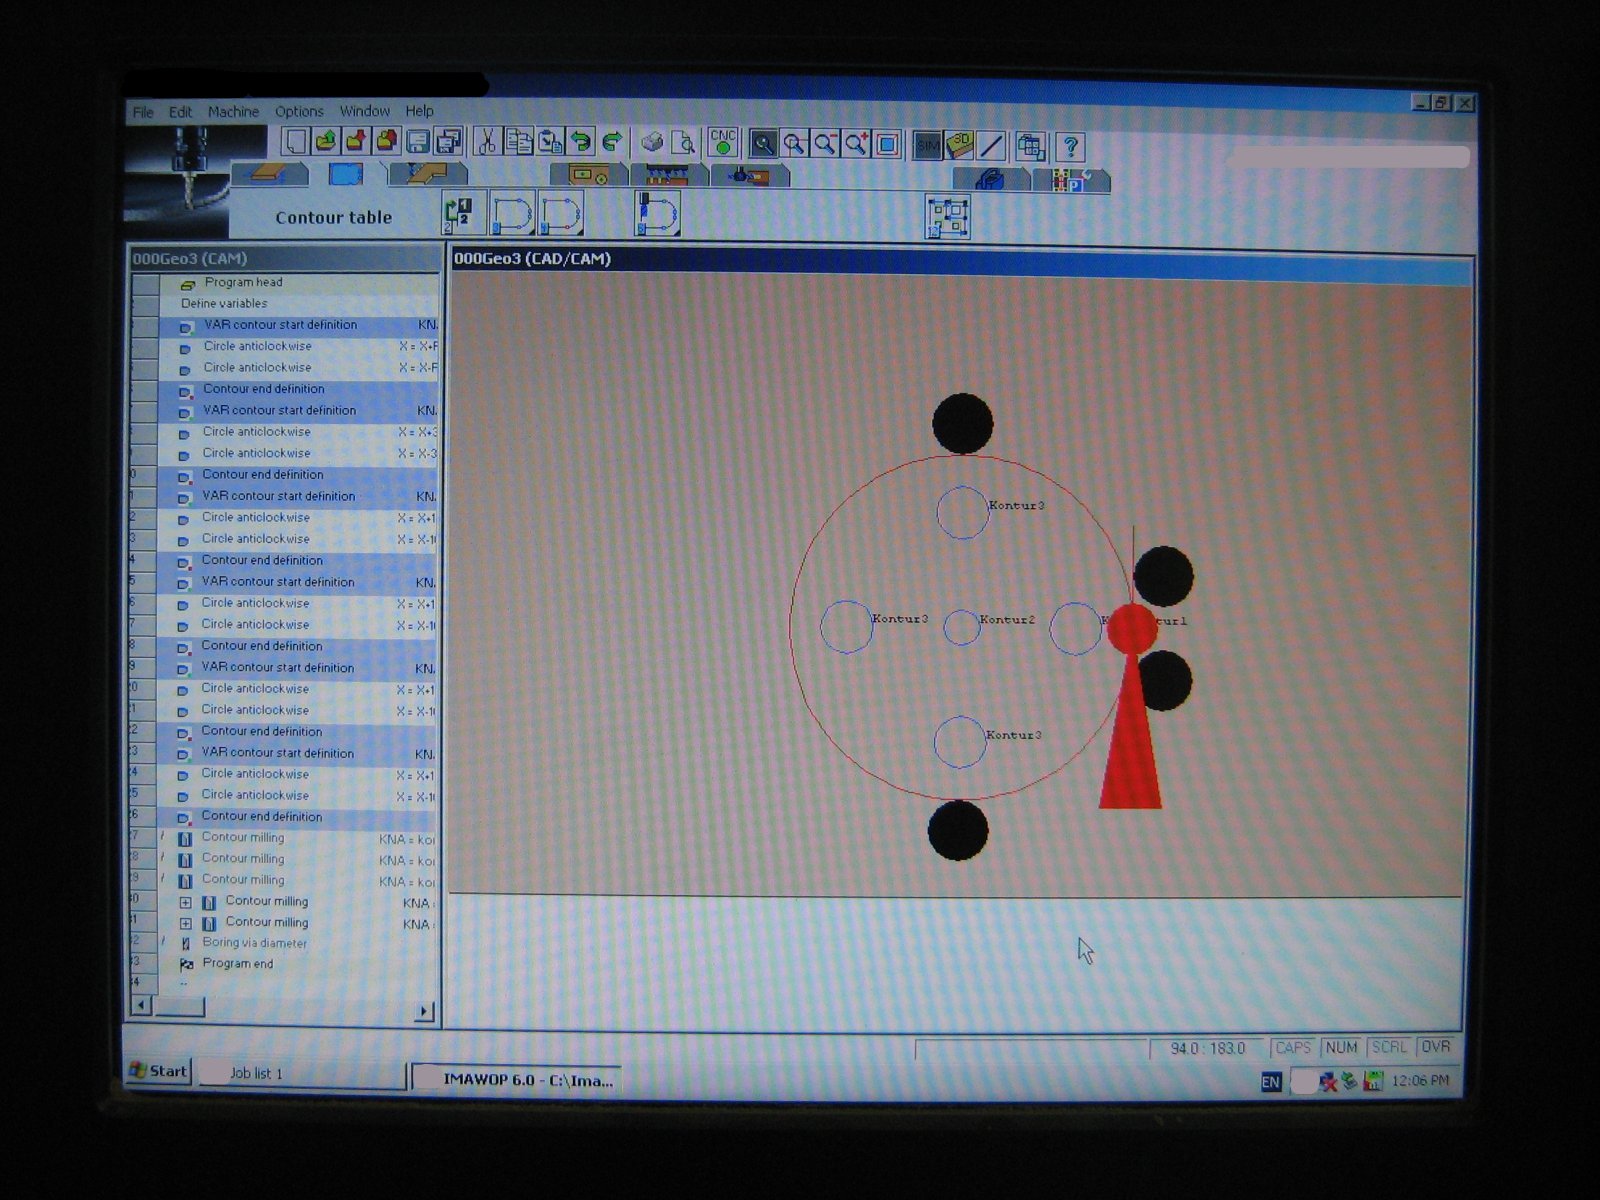The width and height of the screenshot is (1600, 1200).
Task: Switch to the blue contour shape tab
Action: click(x=345, y=175)
